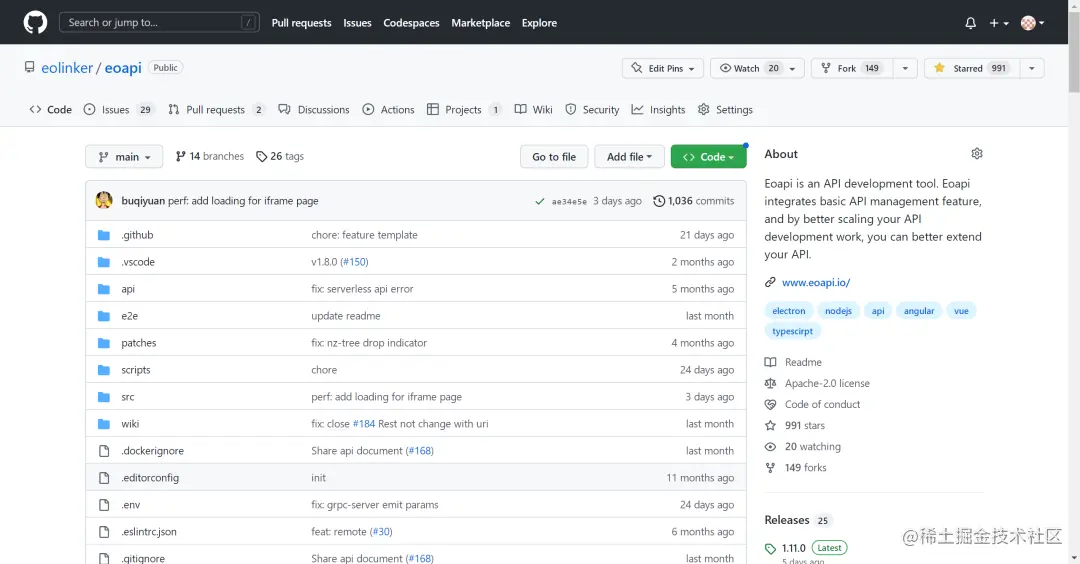Open the .vscode folder
The width and height of the screenshot is (1080, 564).
138,262
